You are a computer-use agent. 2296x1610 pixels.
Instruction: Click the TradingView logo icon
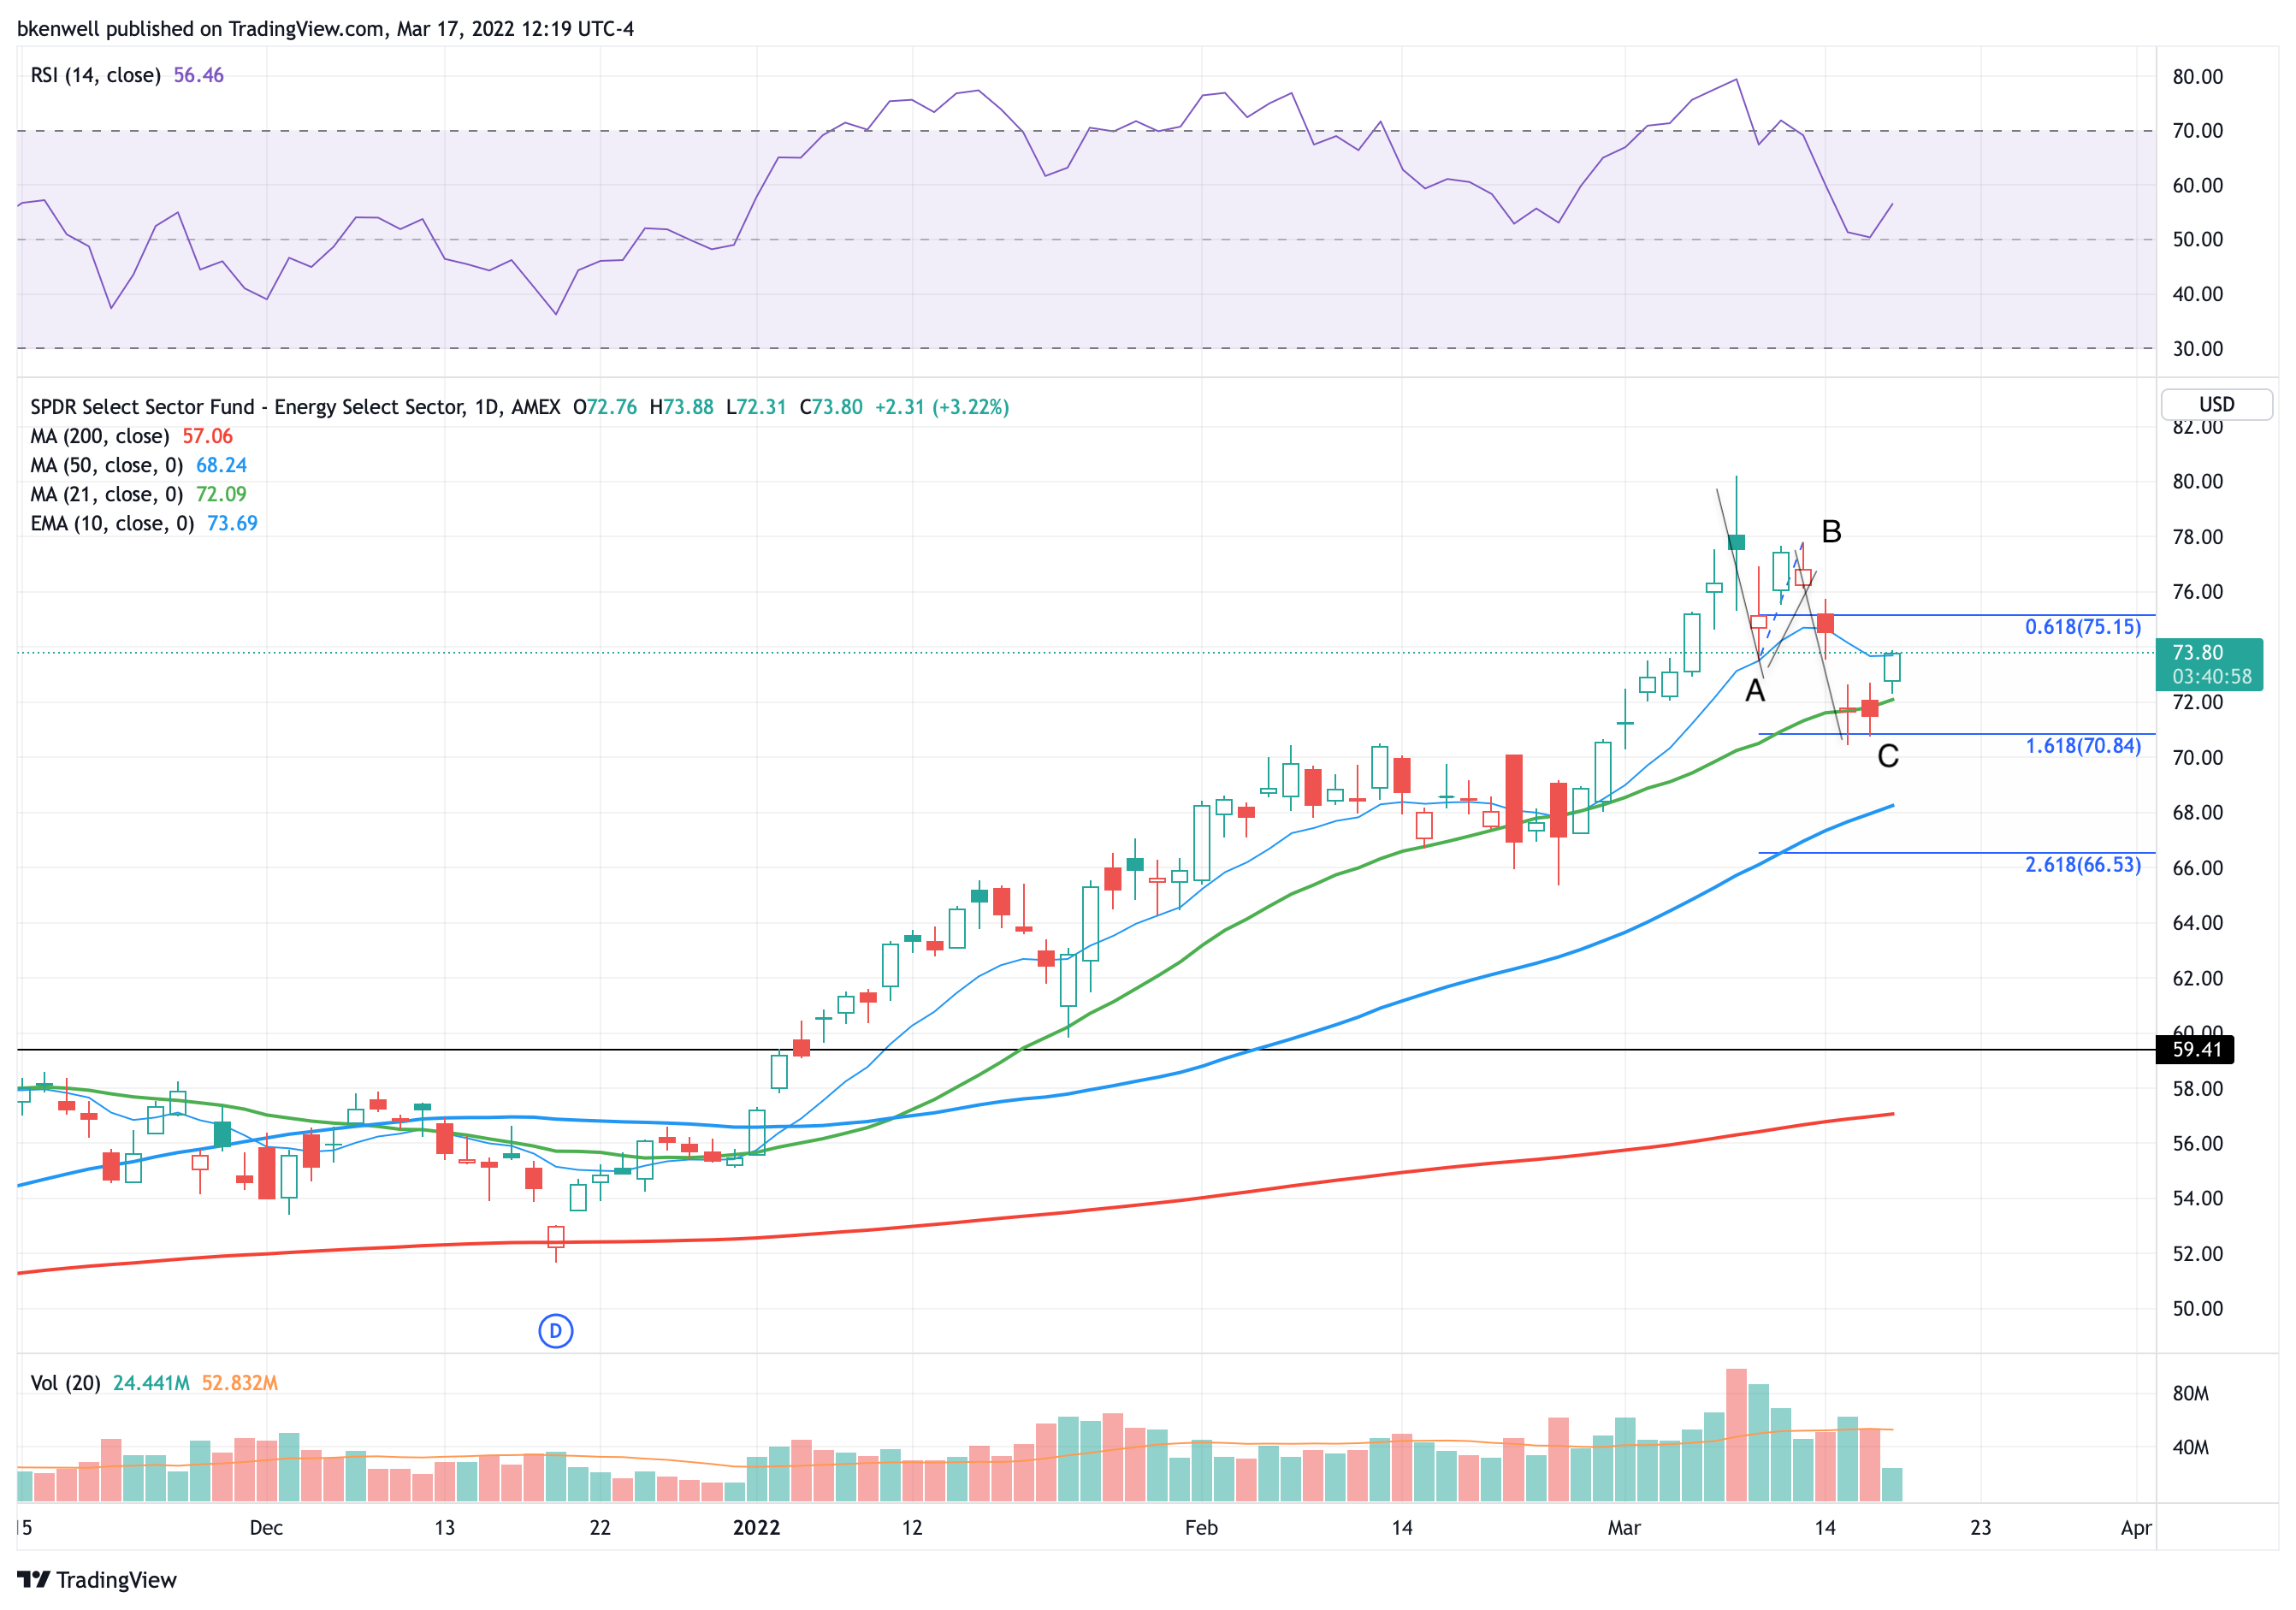coord(33,1579)
